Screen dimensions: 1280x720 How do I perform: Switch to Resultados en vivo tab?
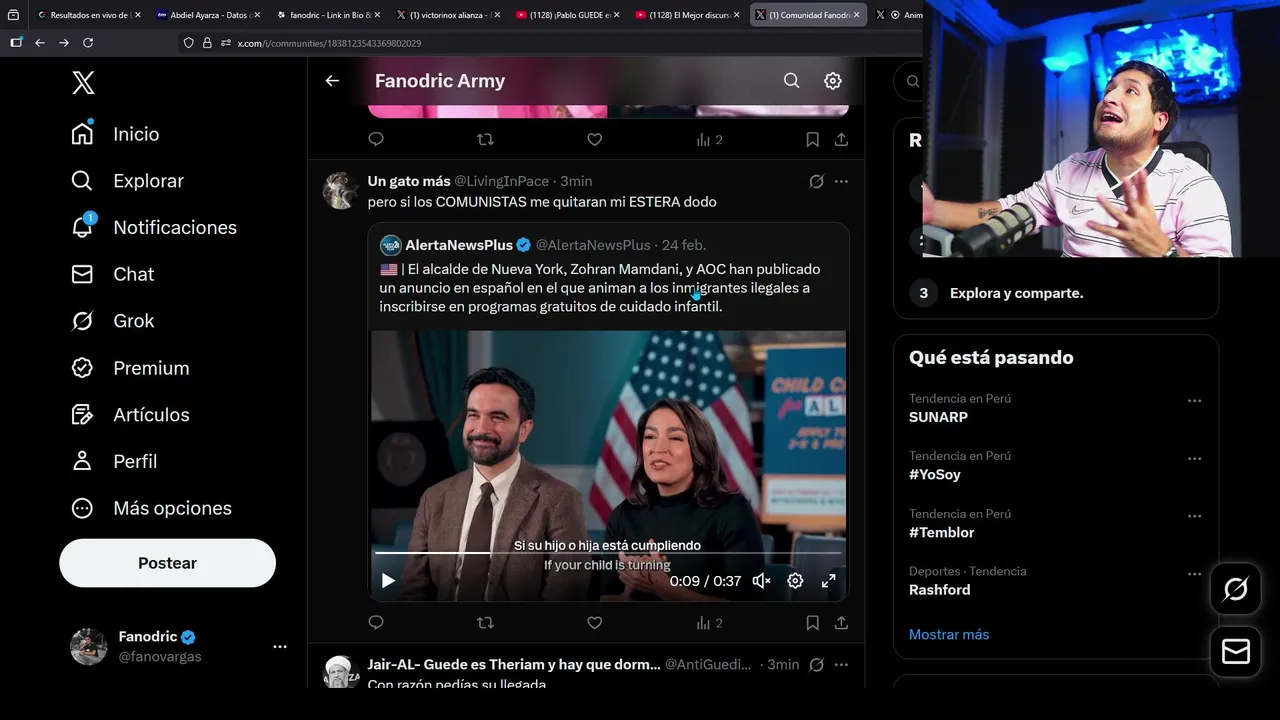[x=88, y=15]
